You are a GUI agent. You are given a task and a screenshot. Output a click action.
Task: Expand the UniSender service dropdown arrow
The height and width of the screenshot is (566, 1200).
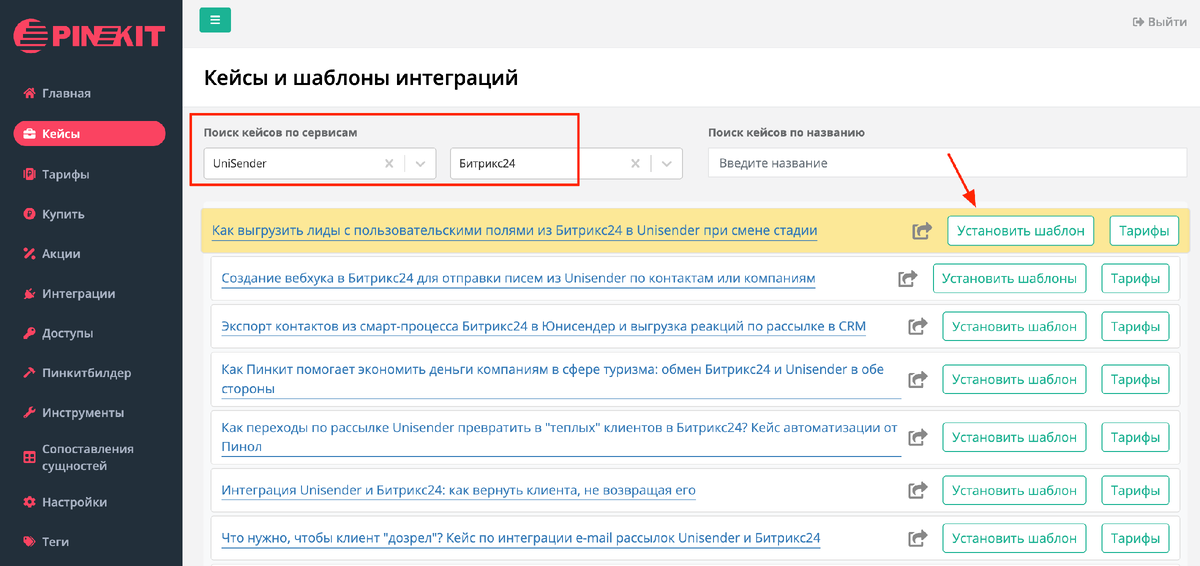point(421,163)
